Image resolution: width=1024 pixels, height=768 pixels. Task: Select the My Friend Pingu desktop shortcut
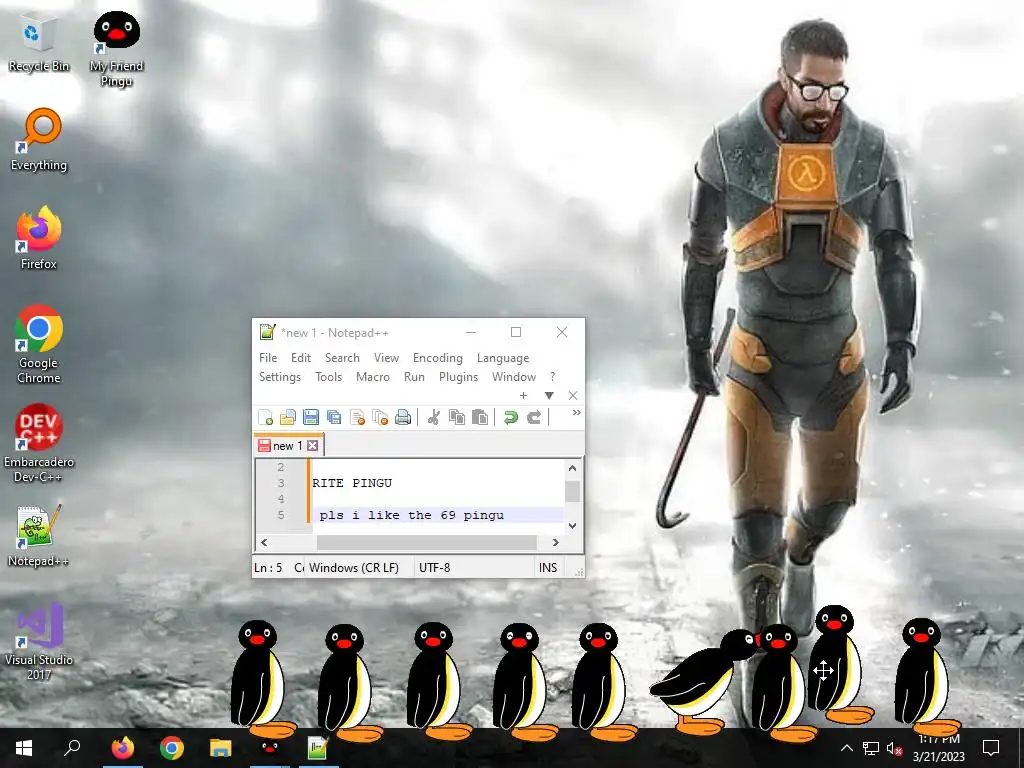pos(116,50)
